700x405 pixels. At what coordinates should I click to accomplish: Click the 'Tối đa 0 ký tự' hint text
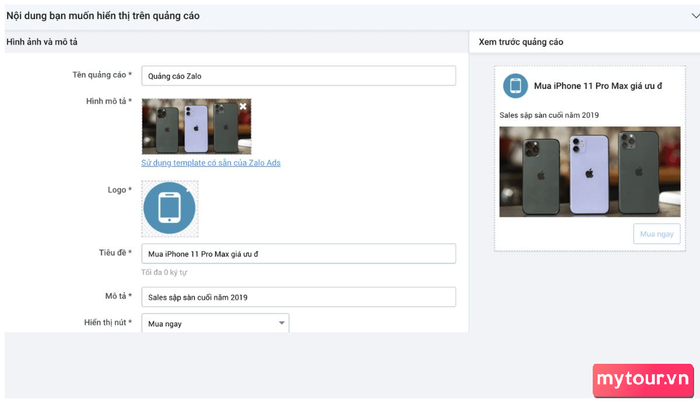[164, 272]
